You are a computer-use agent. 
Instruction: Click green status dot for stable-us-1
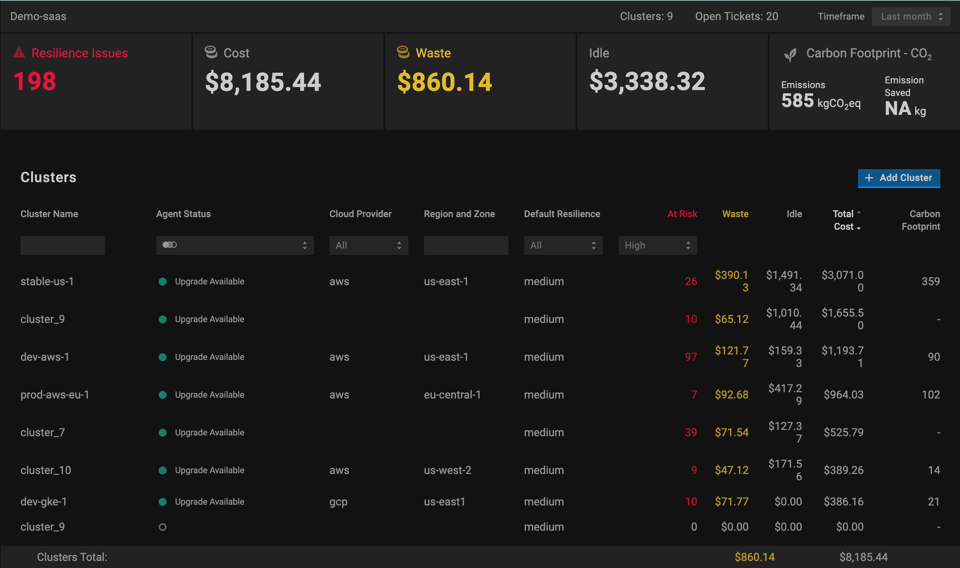(162, 282)
